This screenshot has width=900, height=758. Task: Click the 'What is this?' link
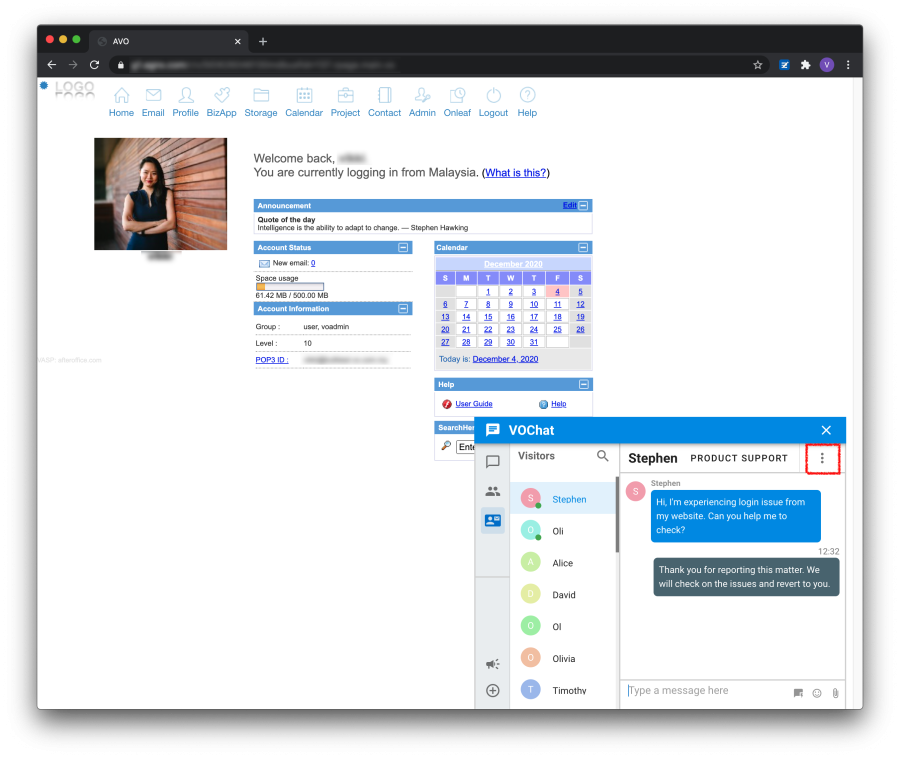pyautogui.click(x=515, y=172)
